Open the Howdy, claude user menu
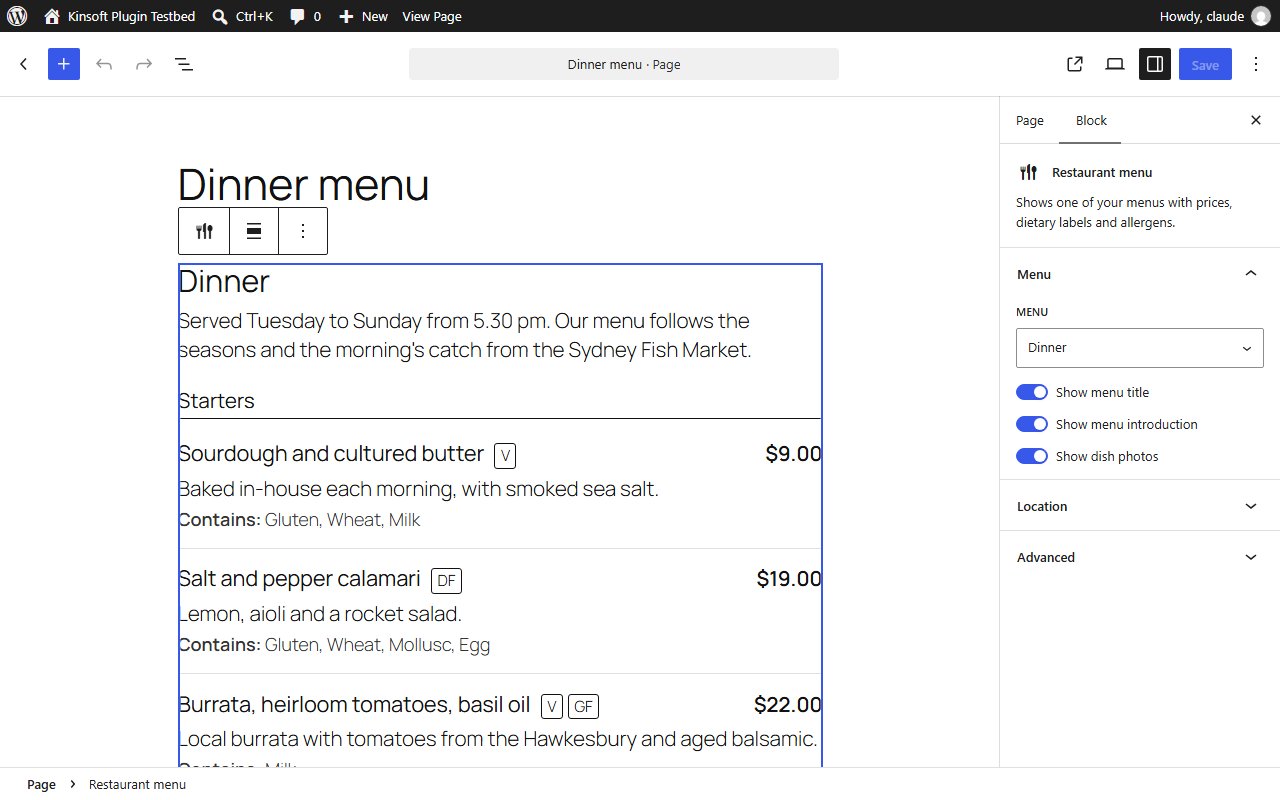This screenshot has height=800, width=1280. (x=1214, y=16)
